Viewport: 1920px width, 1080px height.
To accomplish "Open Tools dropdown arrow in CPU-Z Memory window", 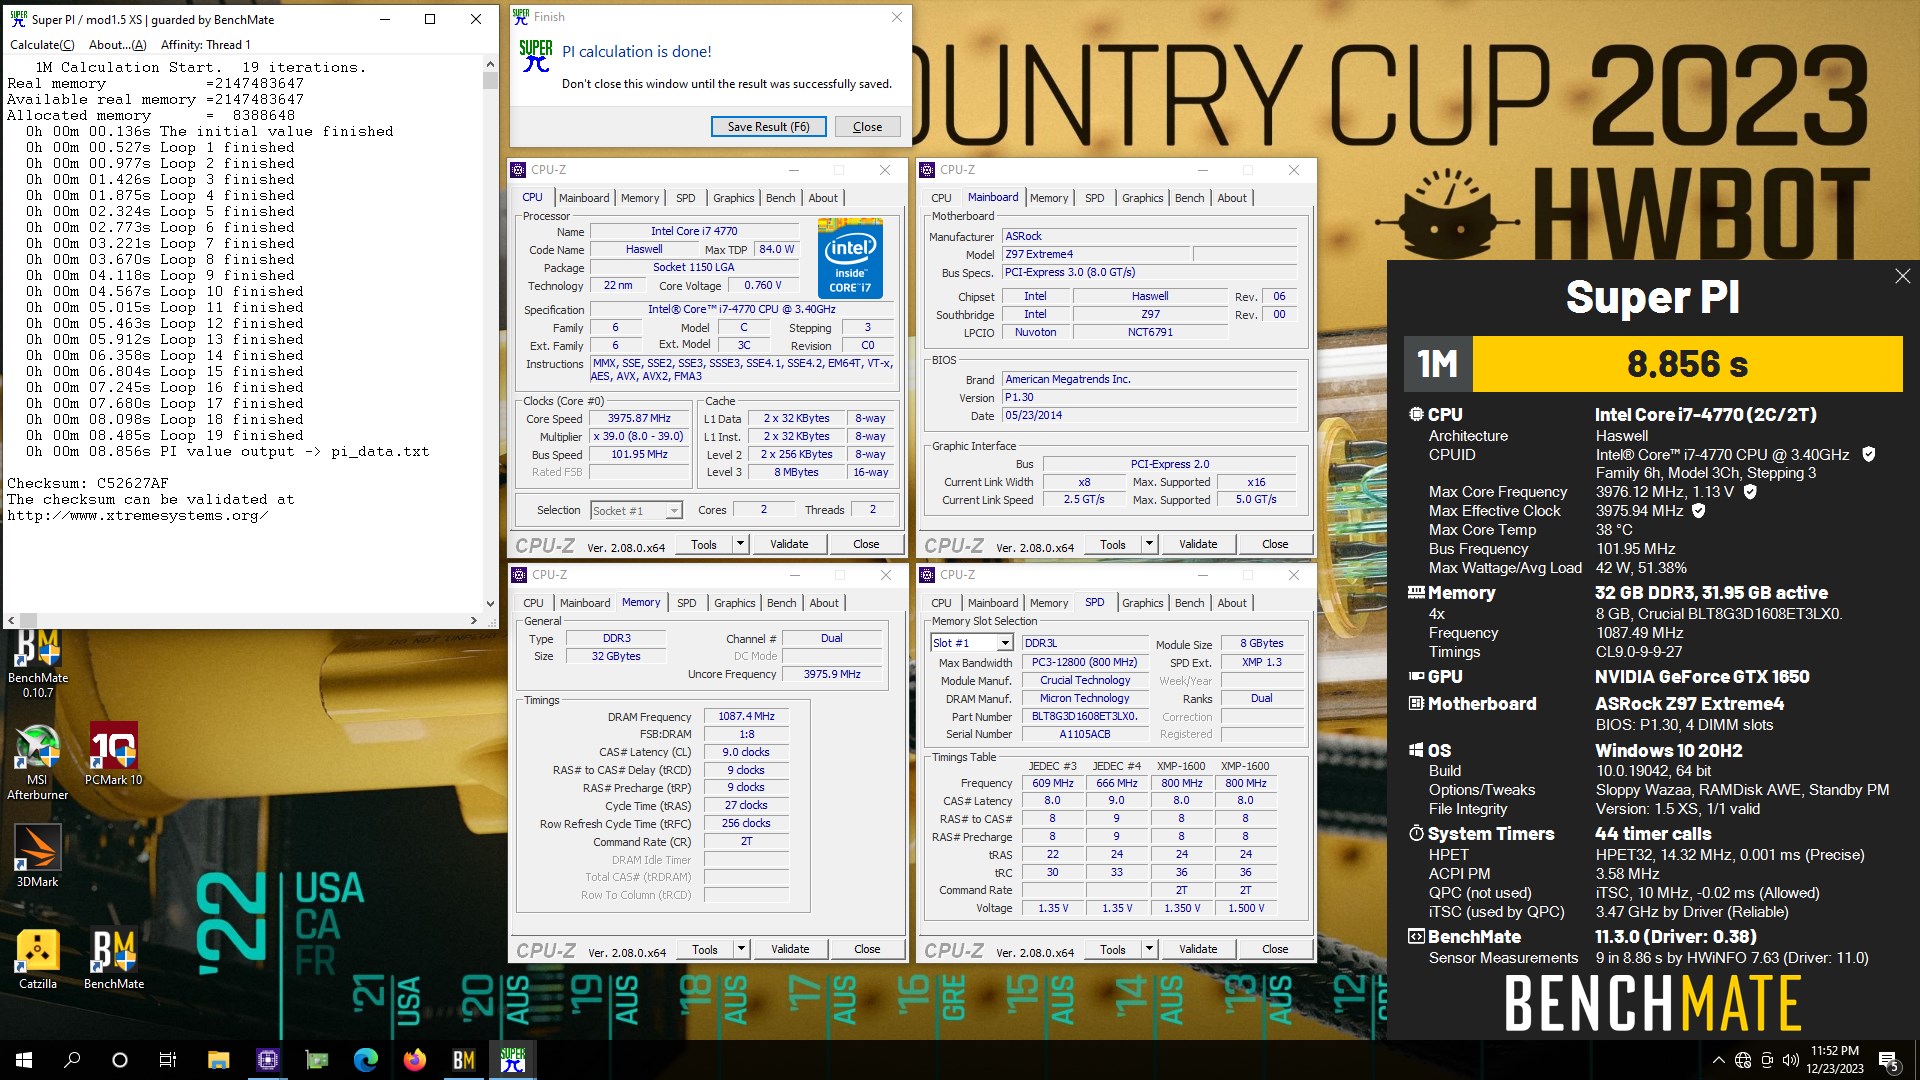I will (741, 949).
